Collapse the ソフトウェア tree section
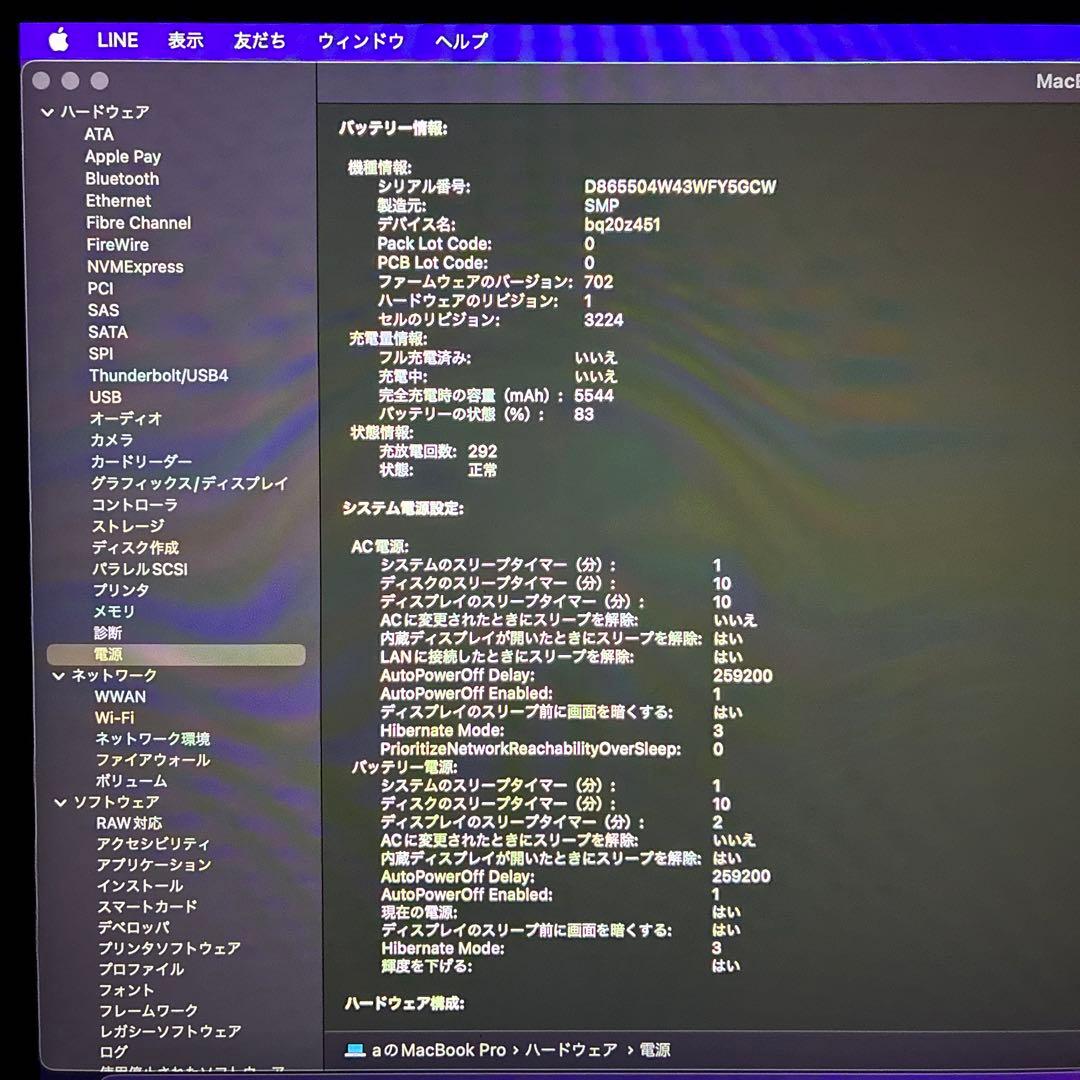This screenshot has width=1080, height=1080. point(60,801)
